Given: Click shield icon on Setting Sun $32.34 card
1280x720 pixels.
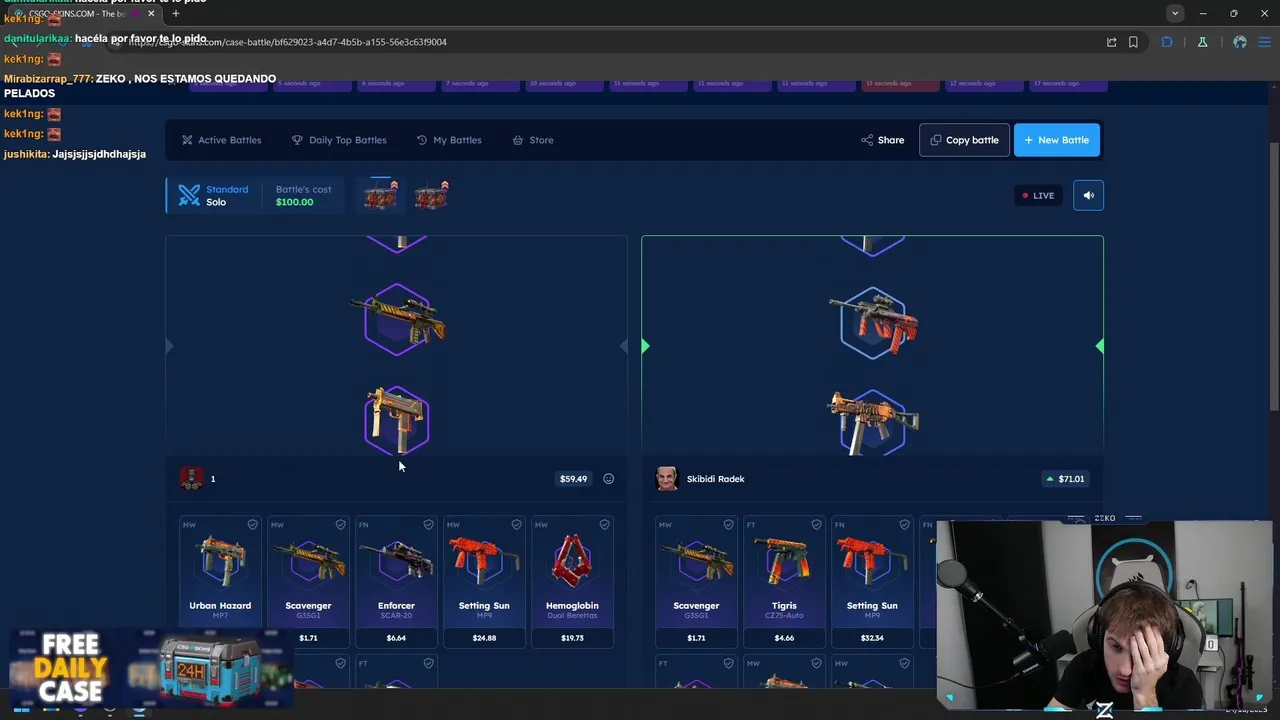Looking at the screenshot, I should 904,525.
